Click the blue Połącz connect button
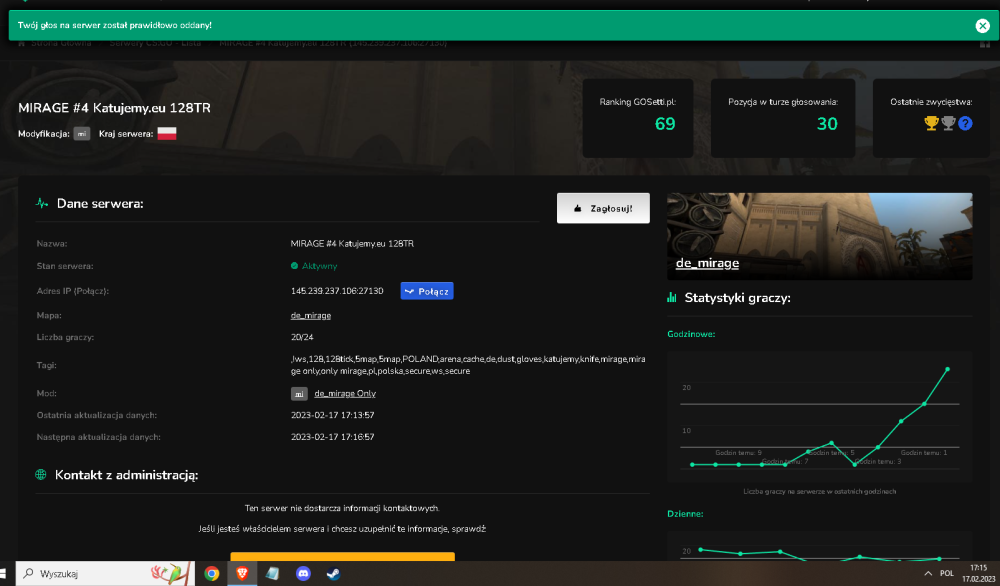Screen dimensions: 1000x586 click(427, 291)
